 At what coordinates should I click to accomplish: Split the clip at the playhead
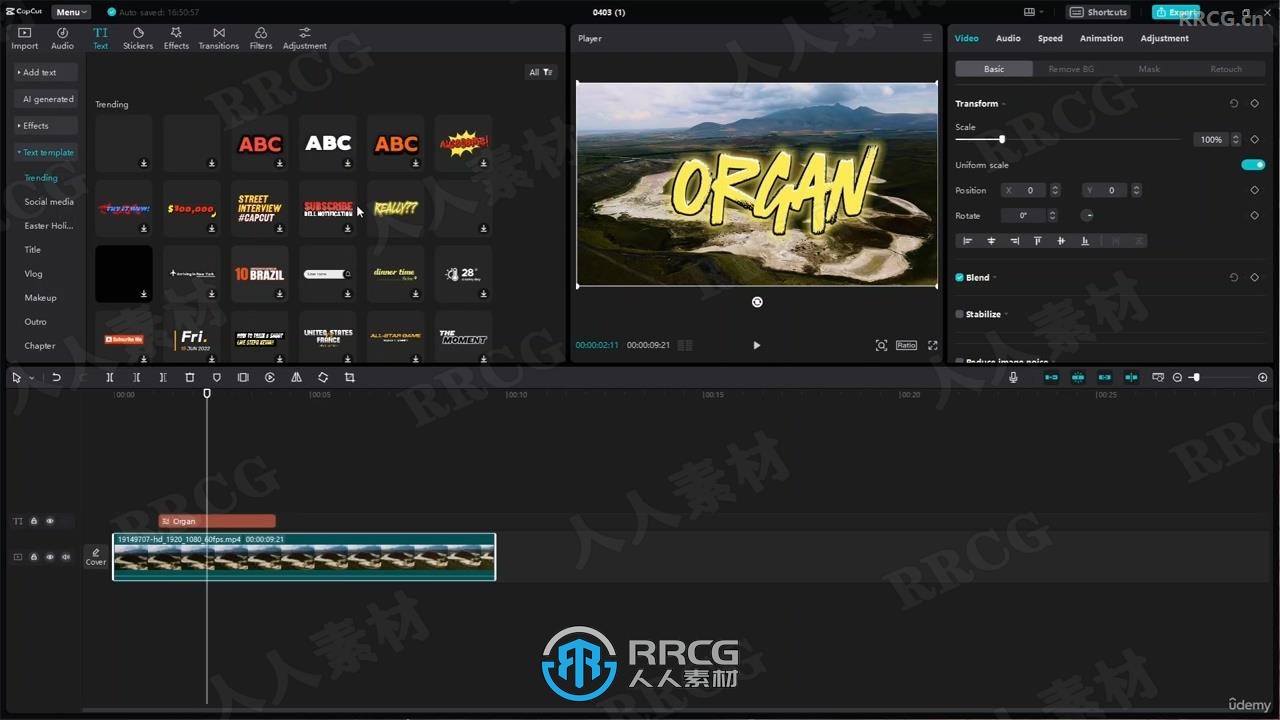click(110, 377)
